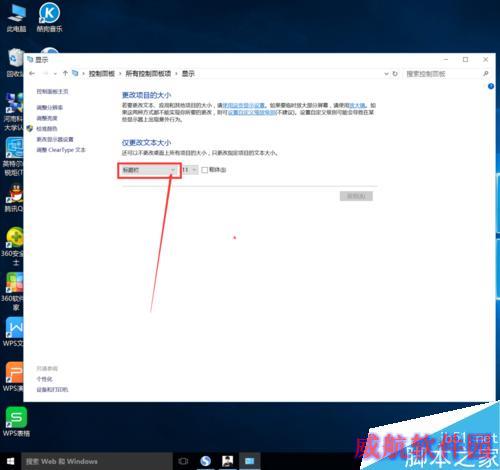This screenshot has height=470, width=500.
Task: Click the forward arrow in Display window
Action: click(45, 73)
